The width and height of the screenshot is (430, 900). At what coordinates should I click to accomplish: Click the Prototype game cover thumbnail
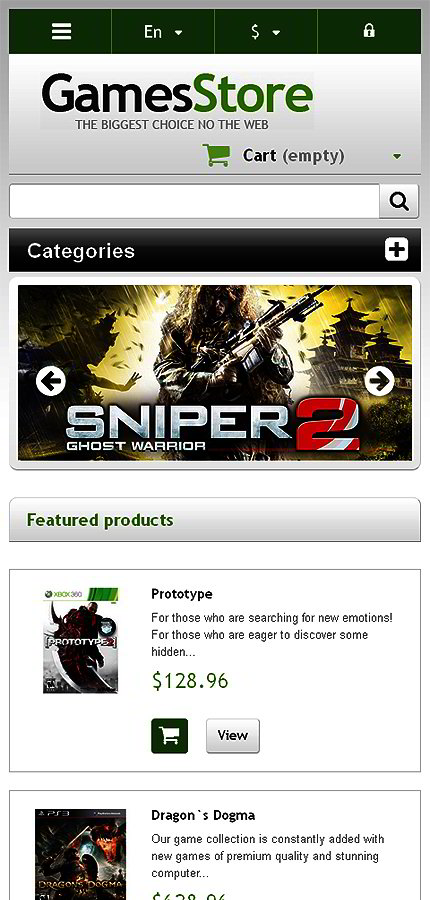pos(81,641)
